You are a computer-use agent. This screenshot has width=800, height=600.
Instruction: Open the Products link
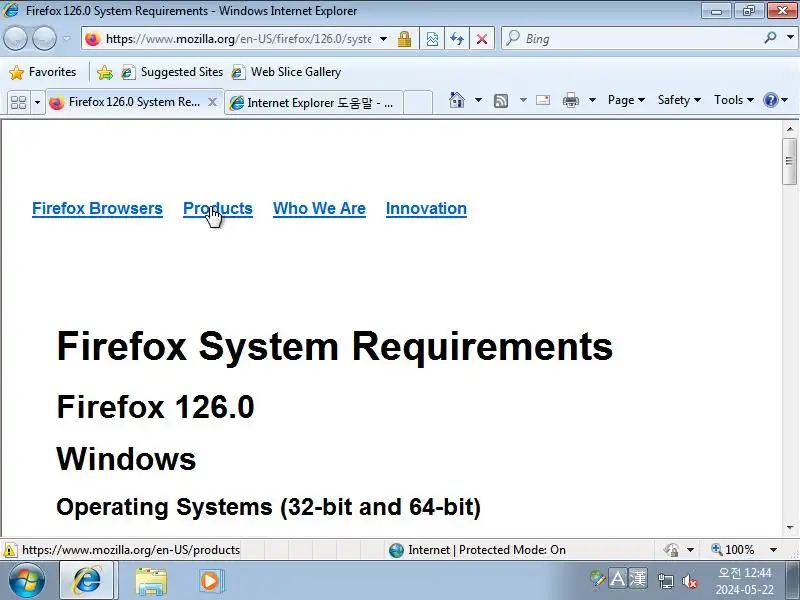[x=218, y=209]
